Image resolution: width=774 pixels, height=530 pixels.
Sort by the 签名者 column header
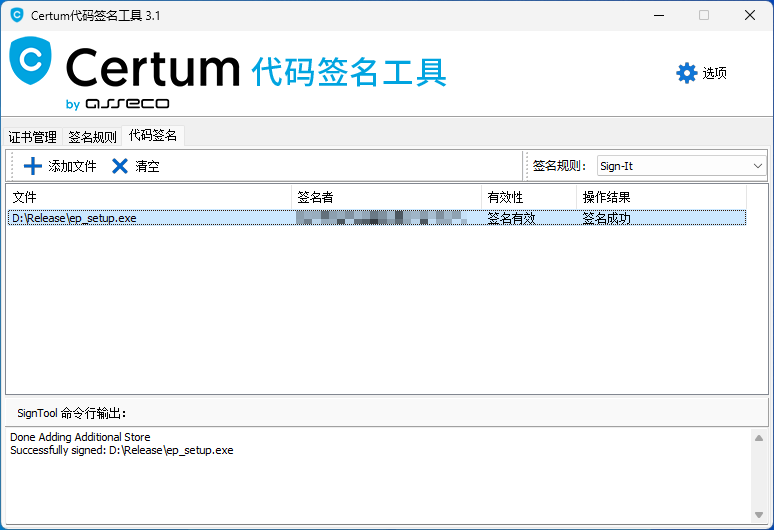pos(386,197)
